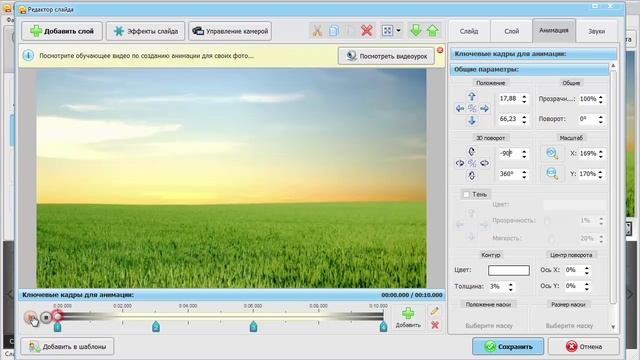Select keyframe marker 3 on timeline
Viewport: 640px width, 360px height.
(253, 327)
